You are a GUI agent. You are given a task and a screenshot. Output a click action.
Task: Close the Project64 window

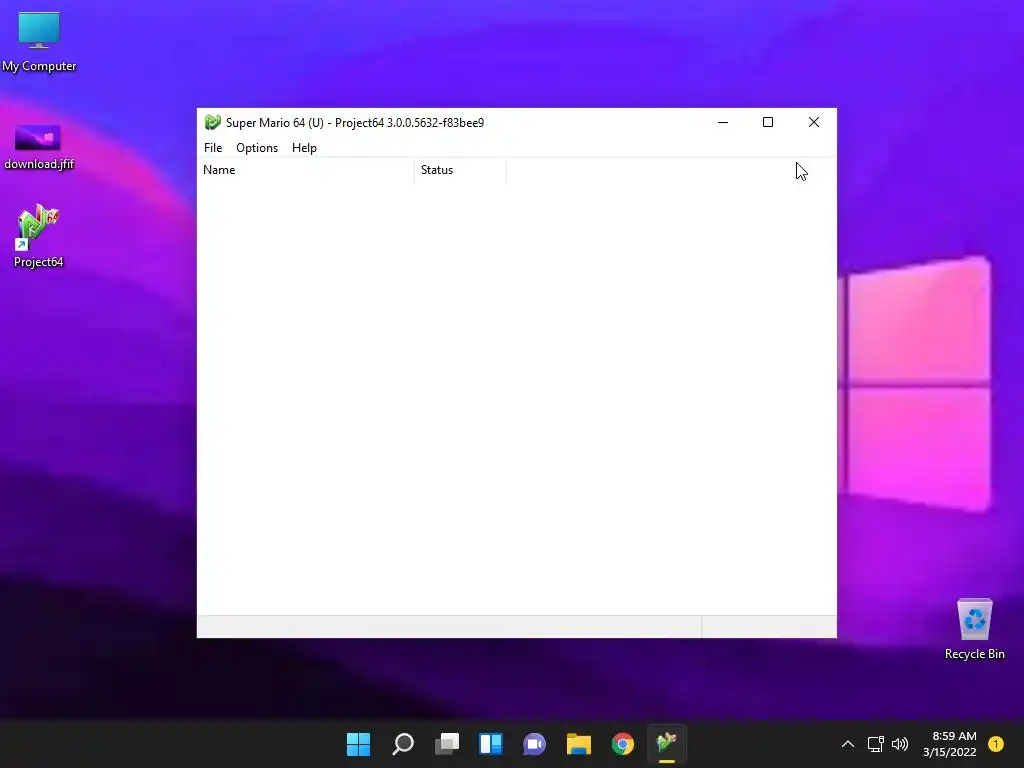(814, 122)
